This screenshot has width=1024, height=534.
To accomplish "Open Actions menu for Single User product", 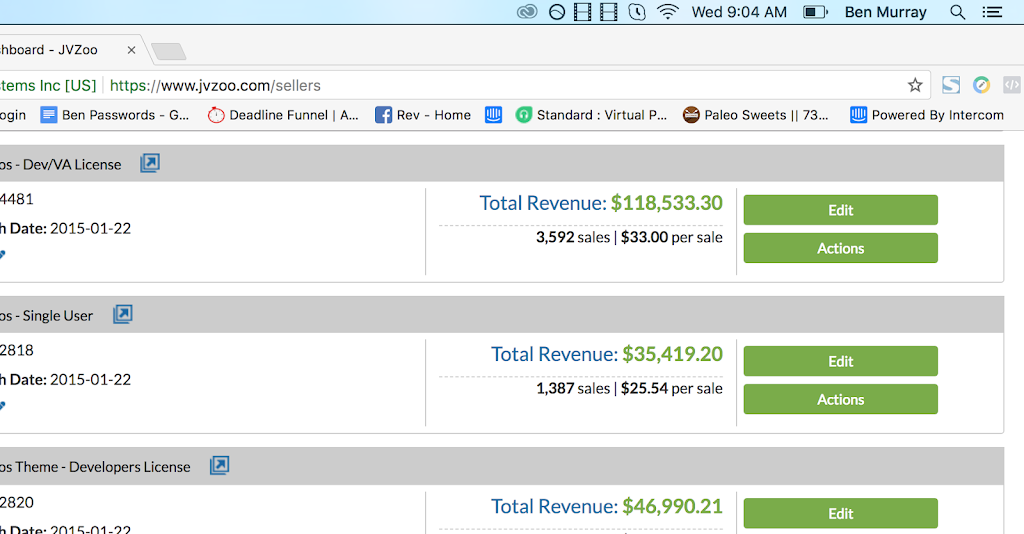I will click(840, 400).
